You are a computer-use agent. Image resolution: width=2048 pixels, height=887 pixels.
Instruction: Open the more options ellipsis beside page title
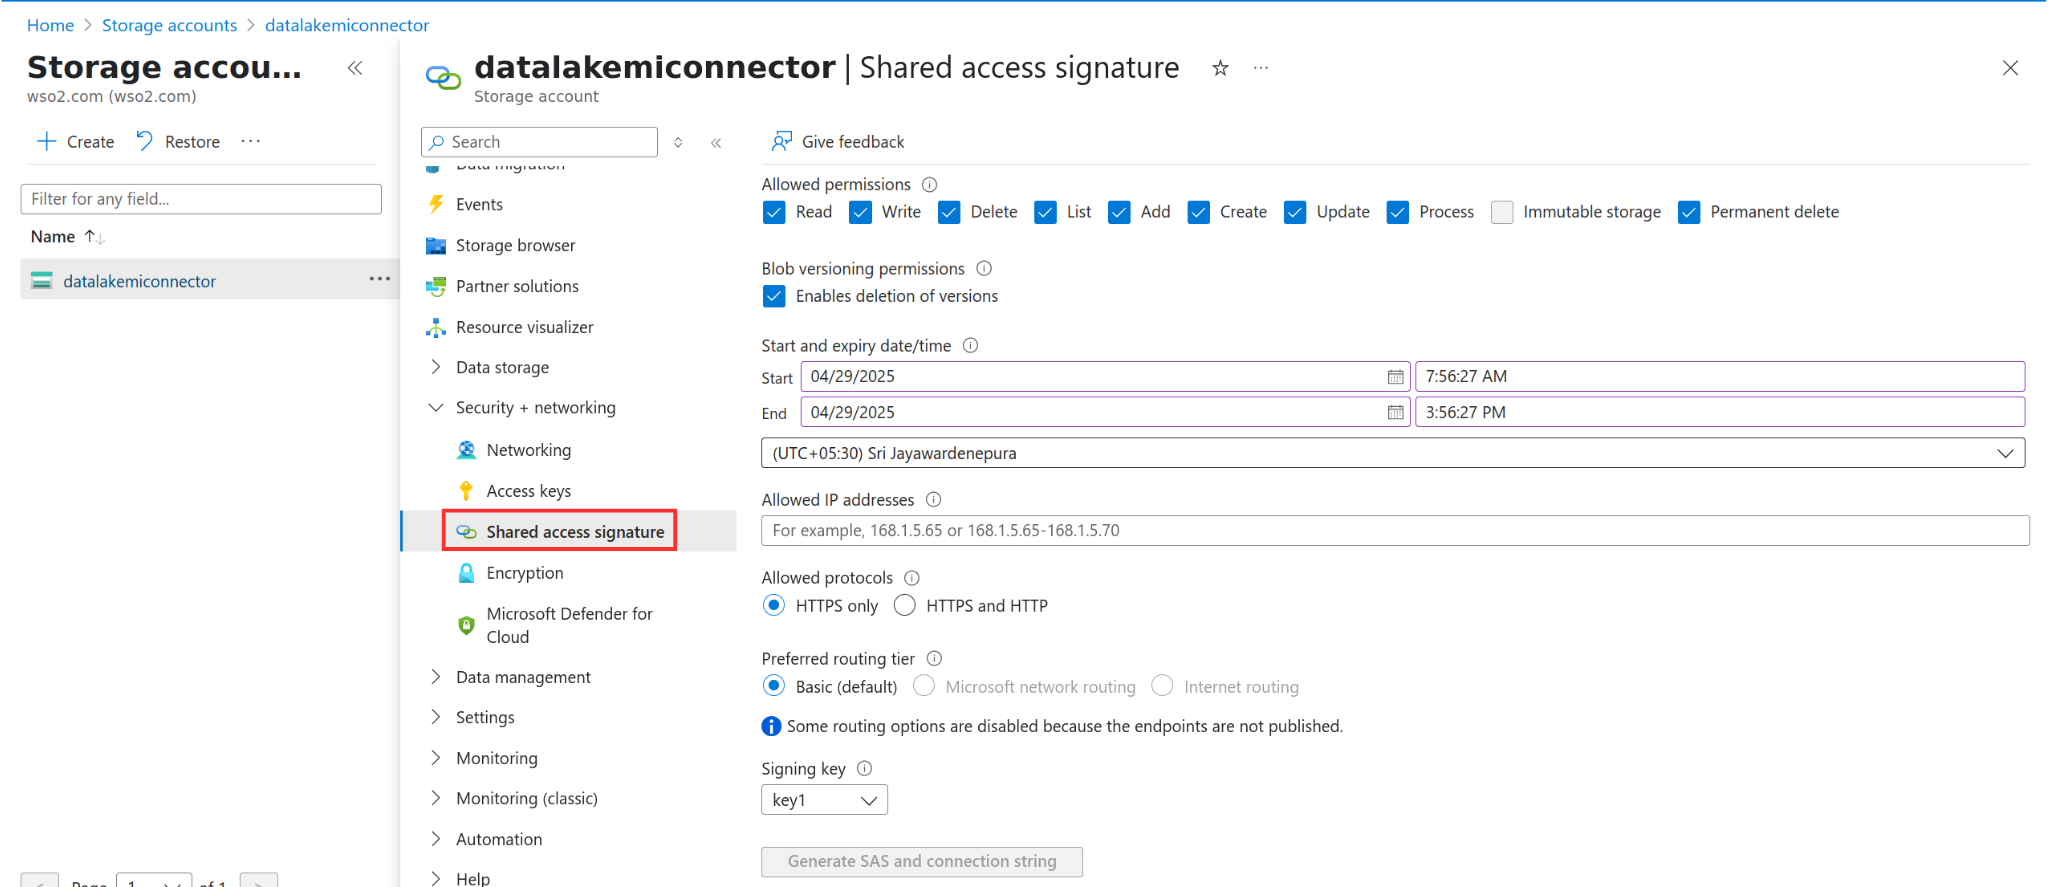pos(1261,68)
